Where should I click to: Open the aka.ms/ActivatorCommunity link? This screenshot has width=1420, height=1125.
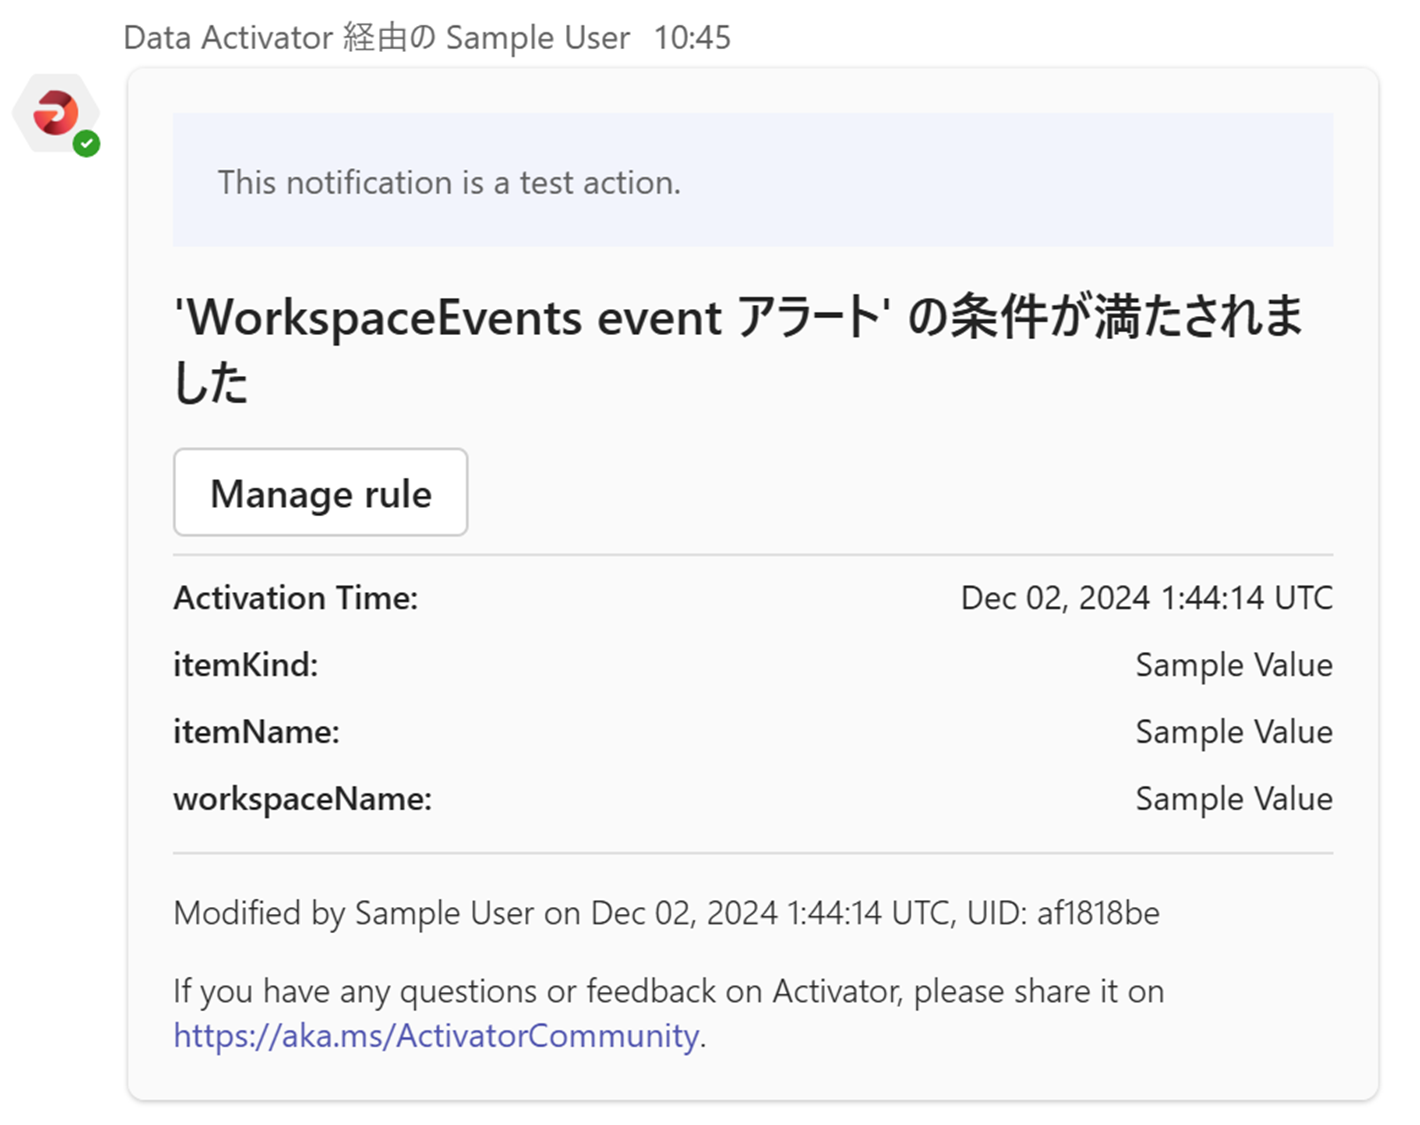436,1035
